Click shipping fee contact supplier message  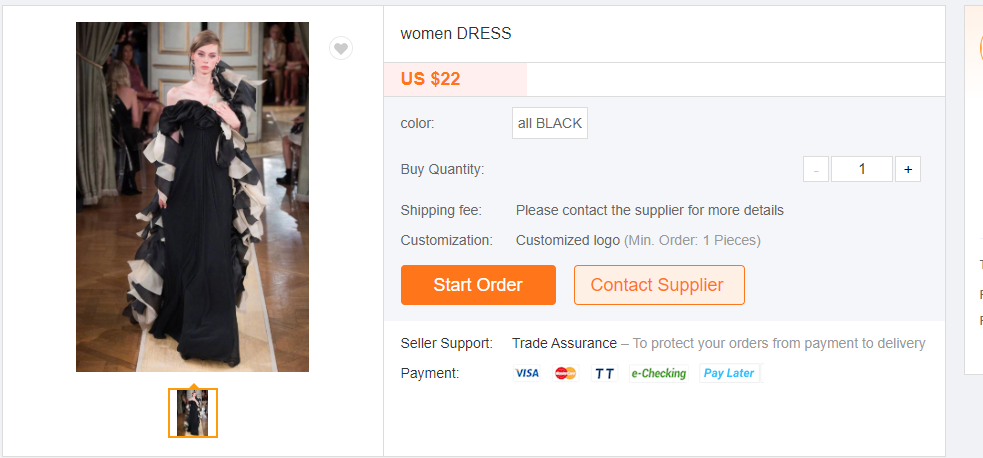tap(649, 211)
